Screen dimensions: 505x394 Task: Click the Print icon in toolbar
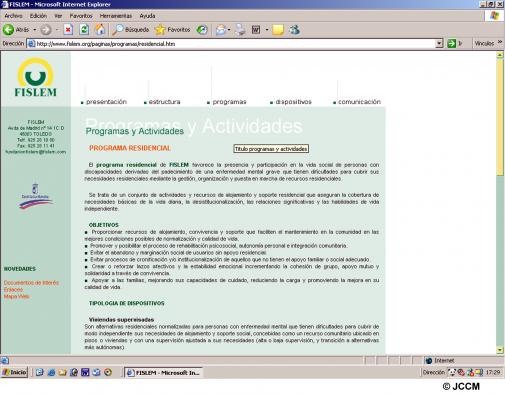pos(240,30)
